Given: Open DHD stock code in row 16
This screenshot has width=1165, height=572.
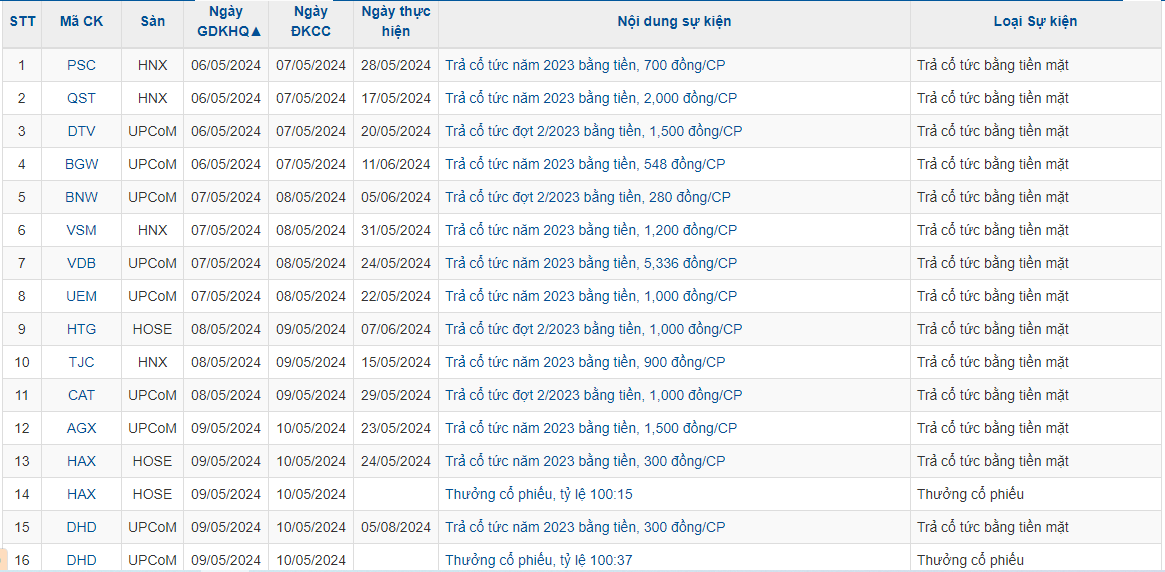Looking at the screenshot, I should 81,560.
